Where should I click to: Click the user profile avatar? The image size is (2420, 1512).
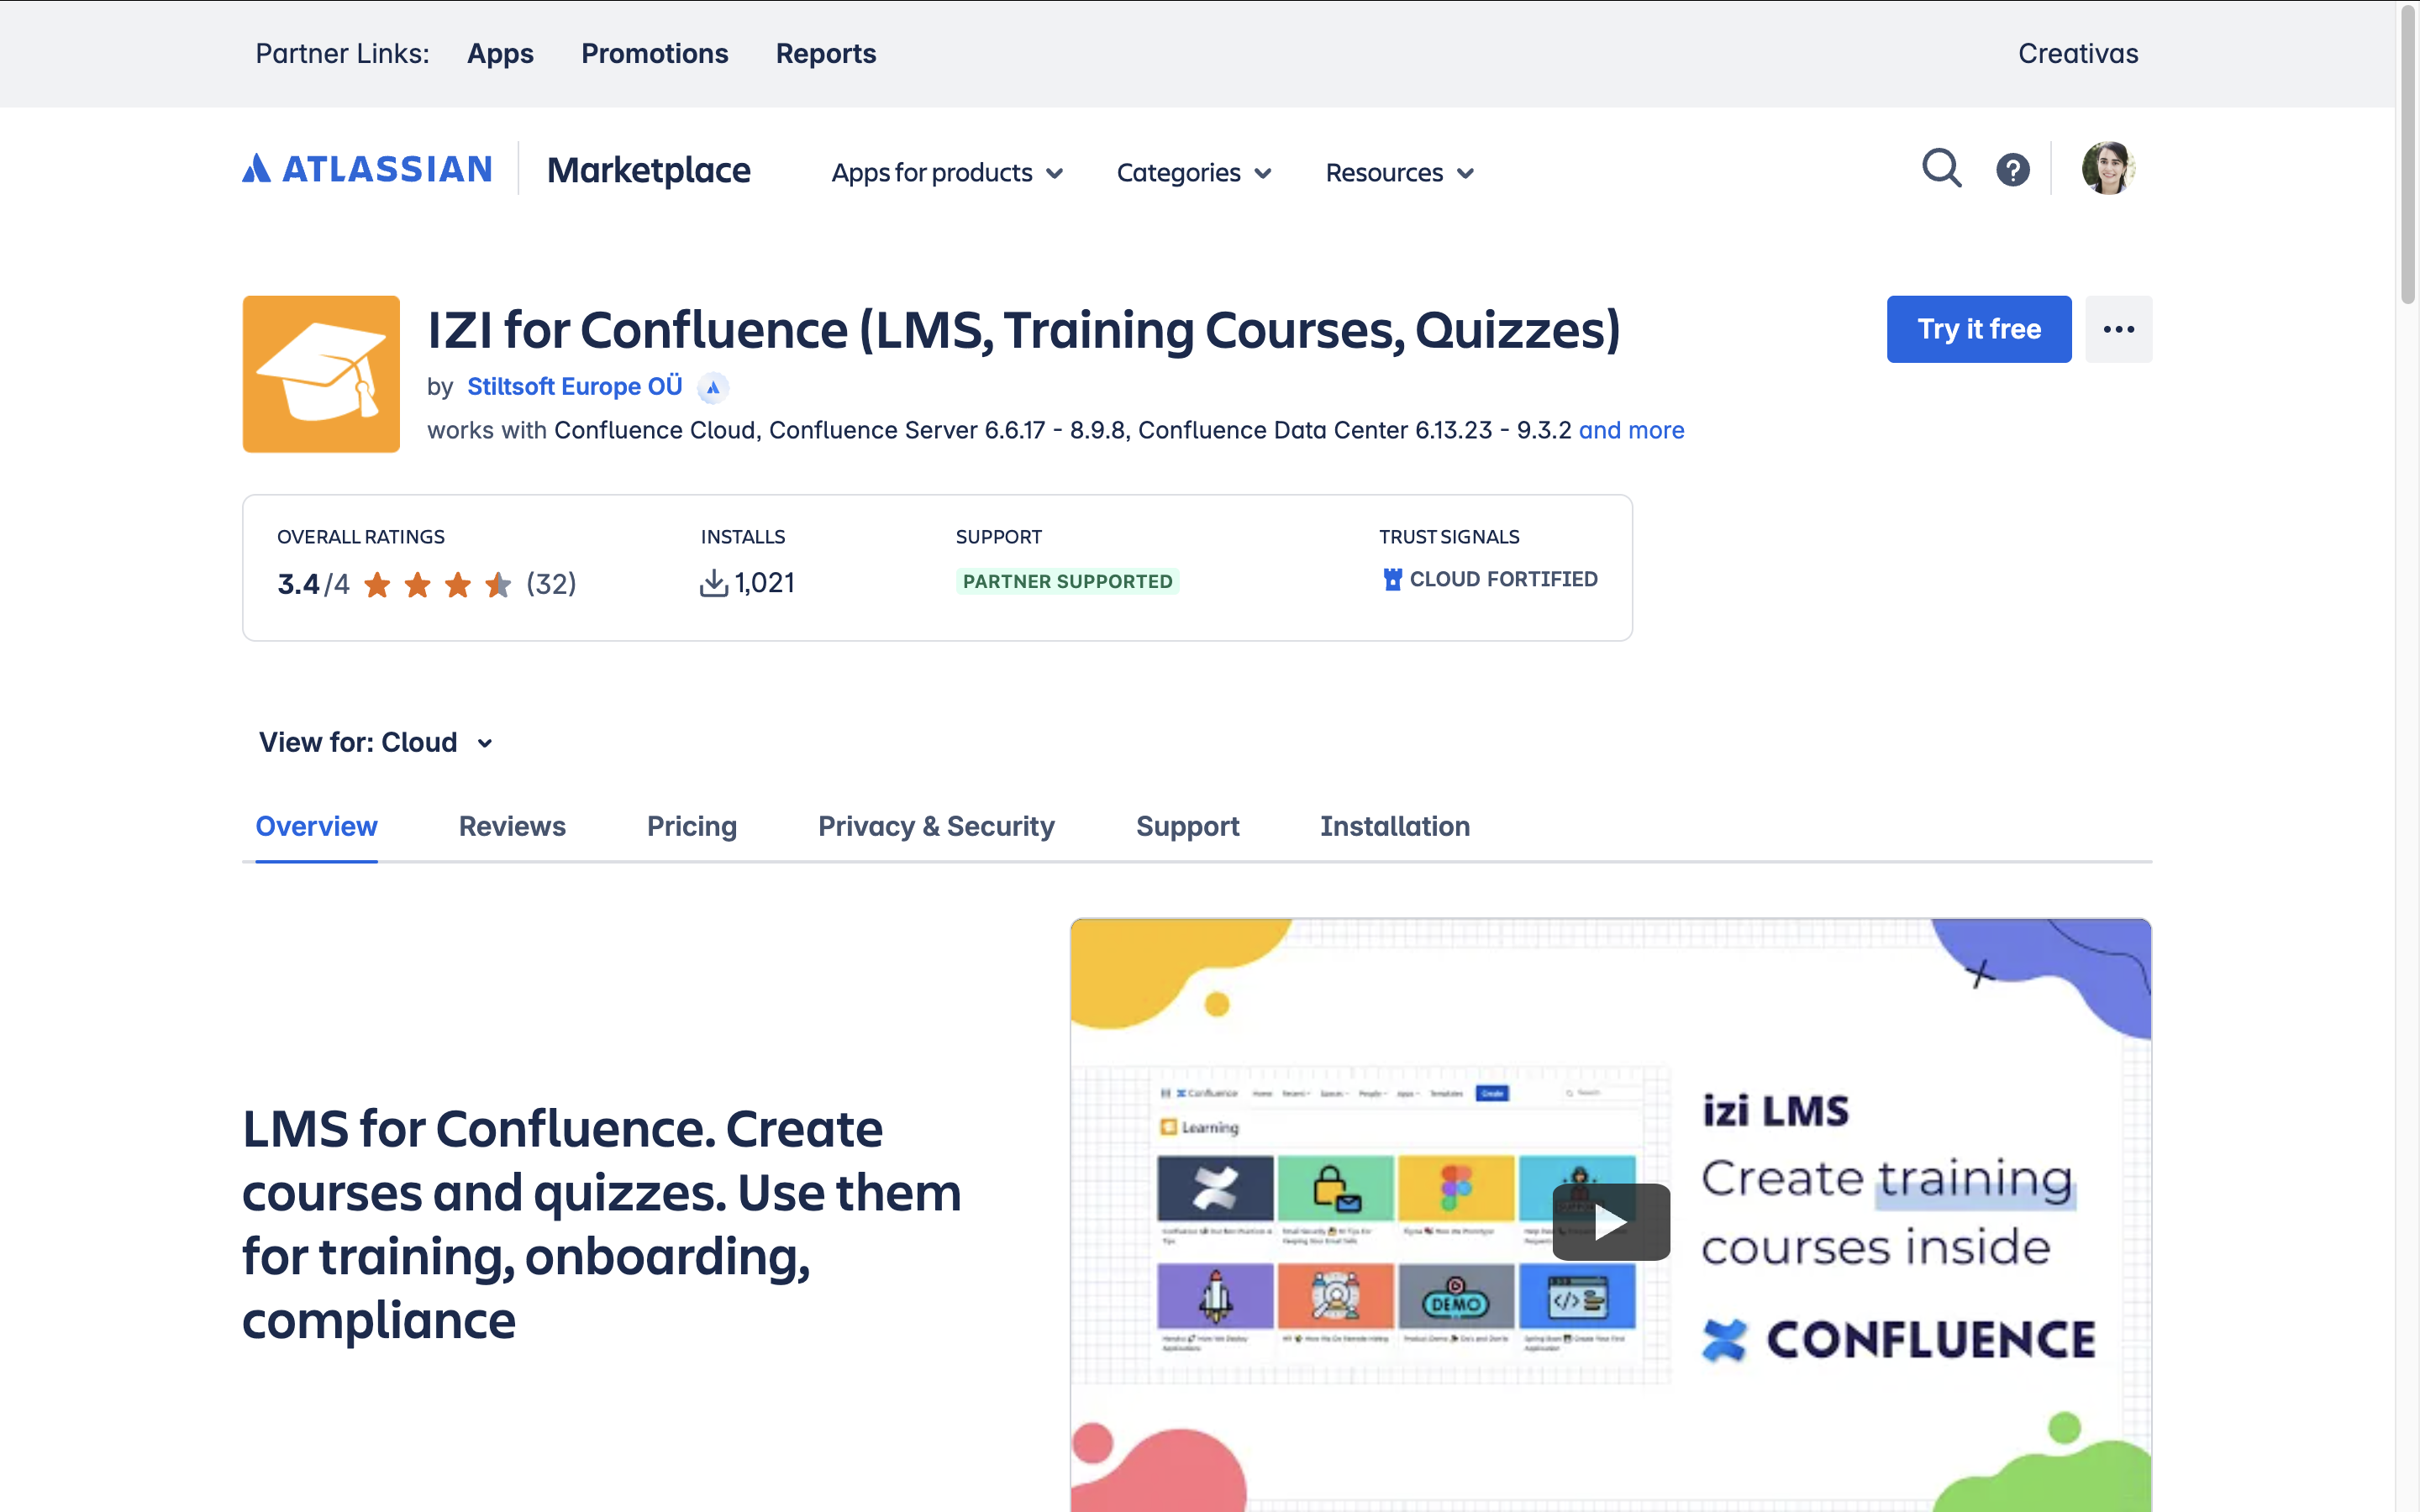[2107, 168]
